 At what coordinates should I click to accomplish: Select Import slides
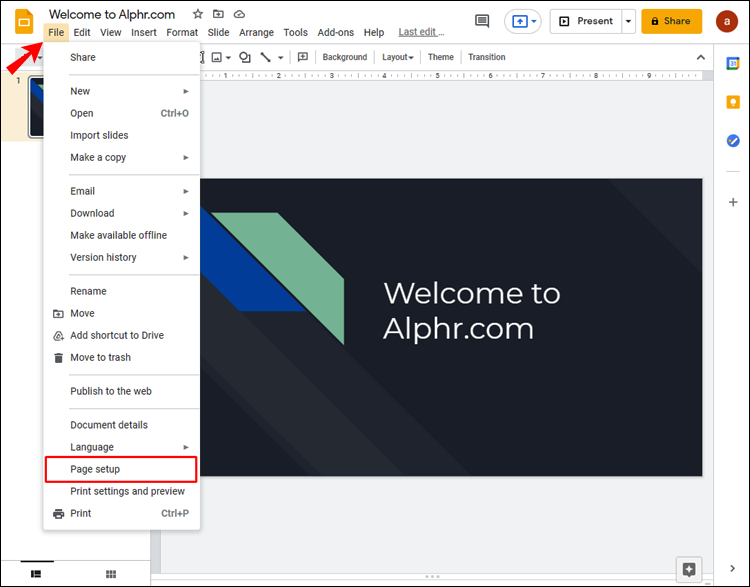pyautogui.click(x=121, y=135)
